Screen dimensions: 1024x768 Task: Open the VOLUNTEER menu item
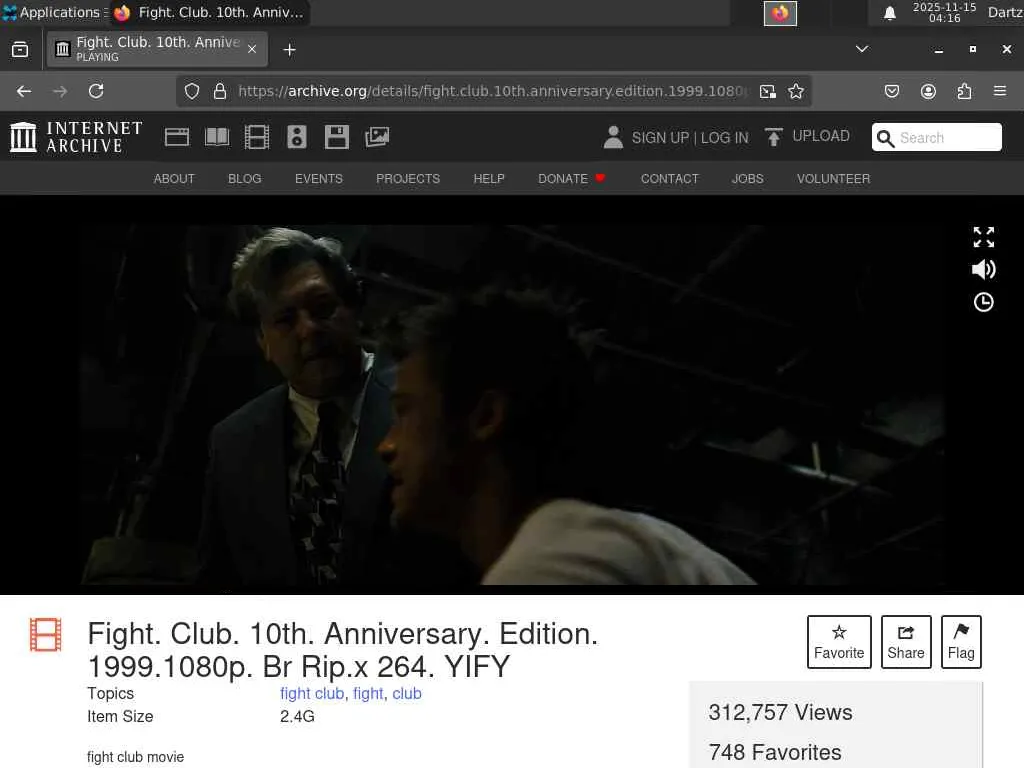pyautogui.click(x=833, y=179)
